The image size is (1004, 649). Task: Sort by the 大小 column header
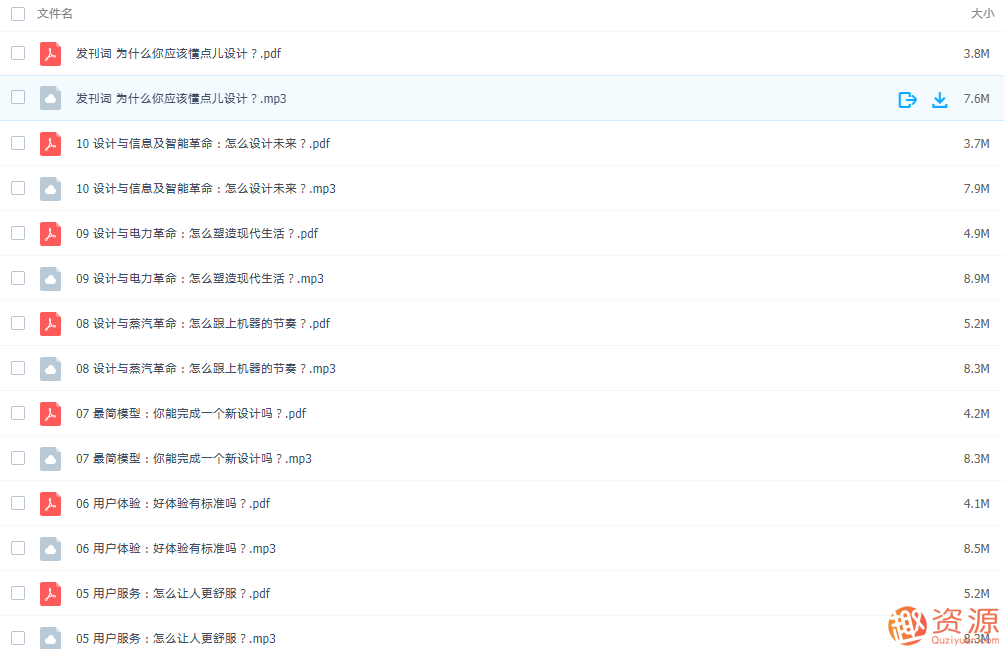tap(982, 13)
